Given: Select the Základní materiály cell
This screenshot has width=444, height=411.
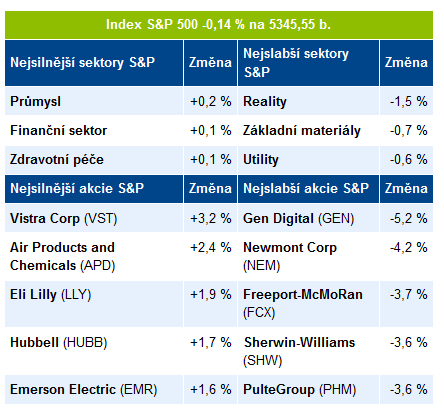Looking at the screenshot, I should pos(308,130).
